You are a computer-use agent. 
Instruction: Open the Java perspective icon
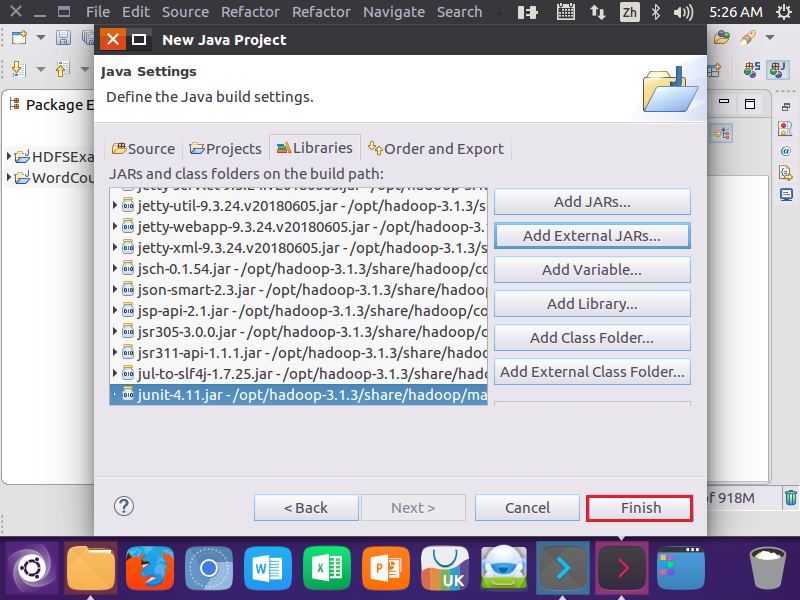coord(778,69)
